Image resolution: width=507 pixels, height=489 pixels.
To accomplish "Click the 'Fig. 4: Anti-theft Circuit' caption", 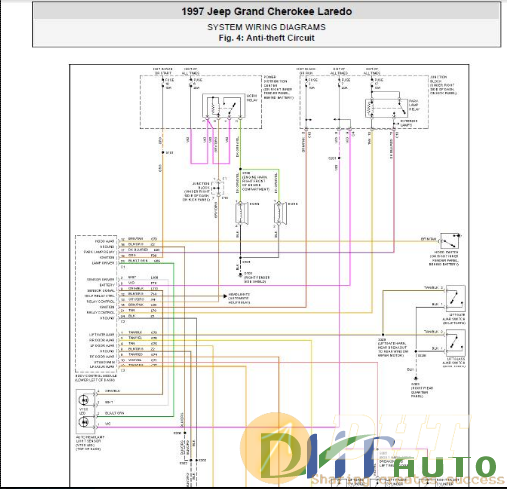I will coord(267,38).
